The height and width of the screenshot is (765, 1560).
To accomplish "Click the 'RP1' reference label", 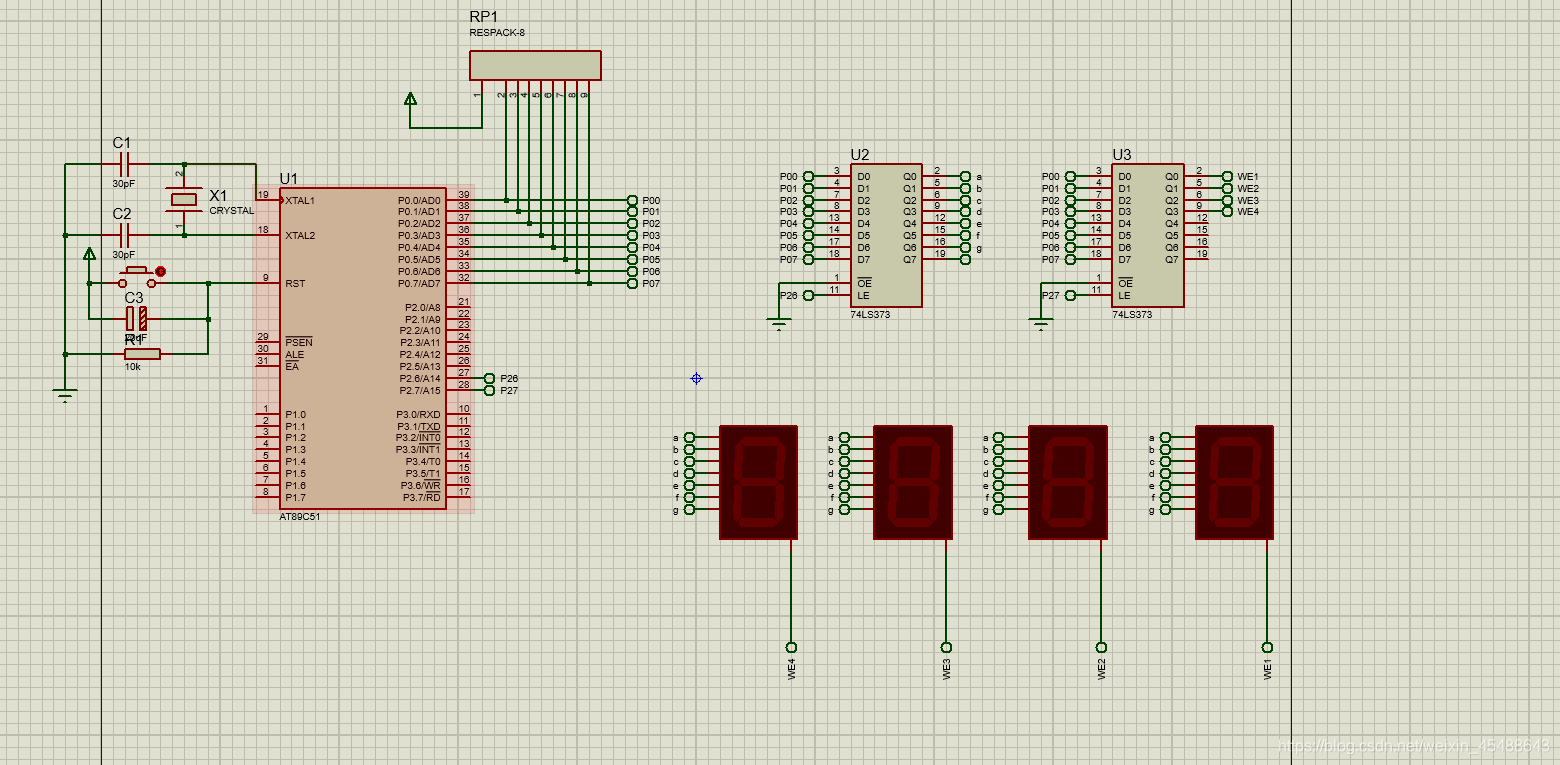I will (483, 17).
